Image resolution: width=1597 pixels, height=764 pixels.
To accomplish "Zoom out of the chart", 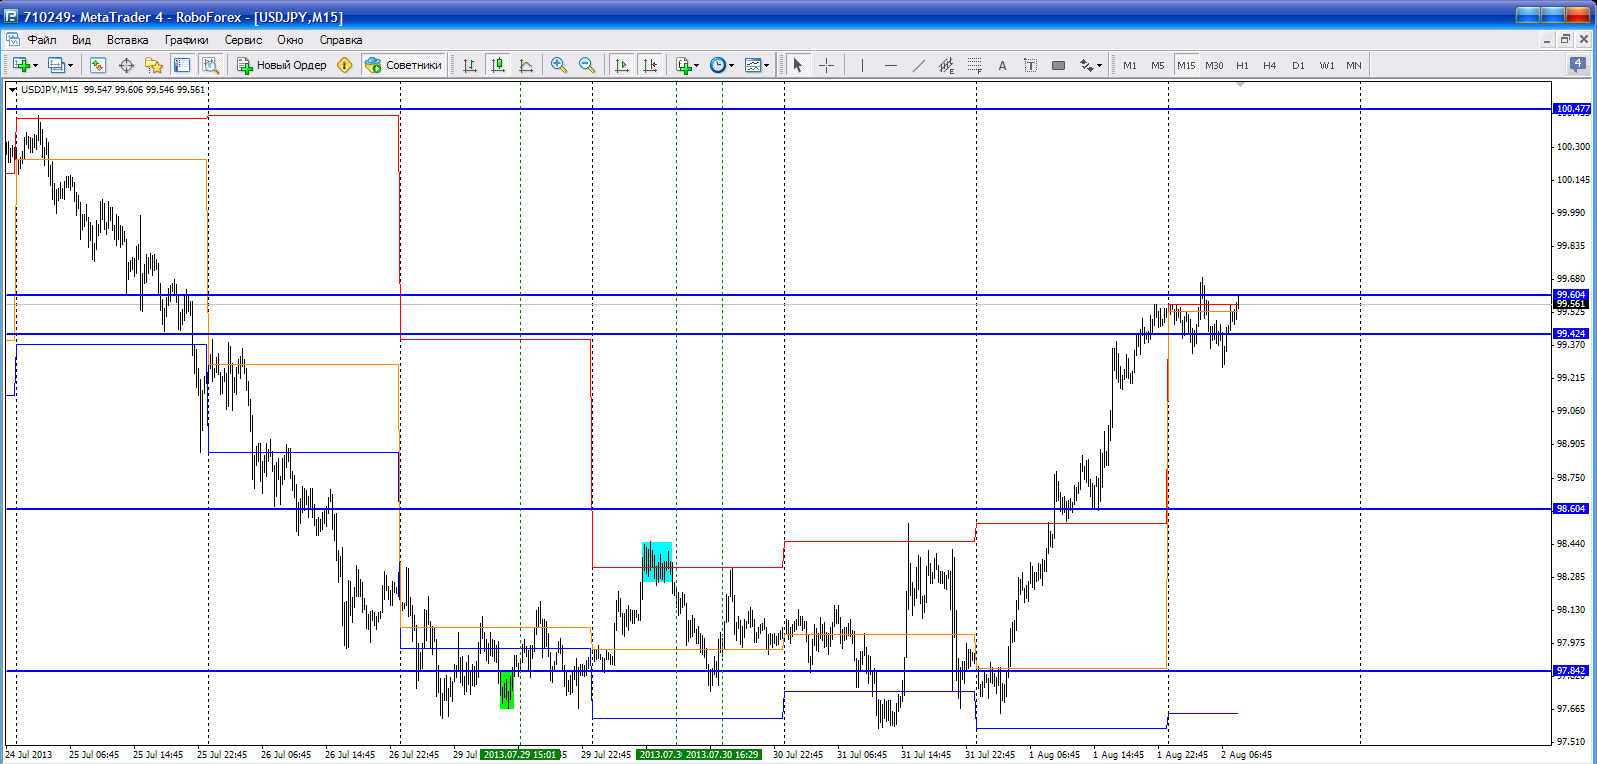I will pyautogui.click(x=587, y=65).
